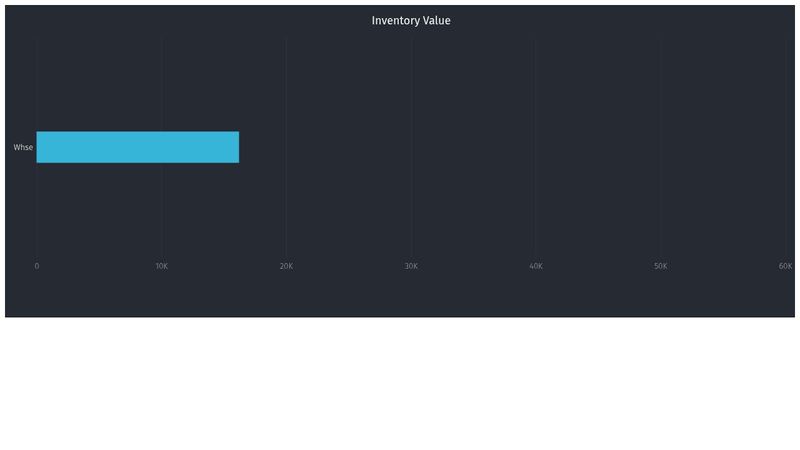Click the blank white area below the chart
The height and width of the screenshot is (450, 800).
(x=400, y=385)
